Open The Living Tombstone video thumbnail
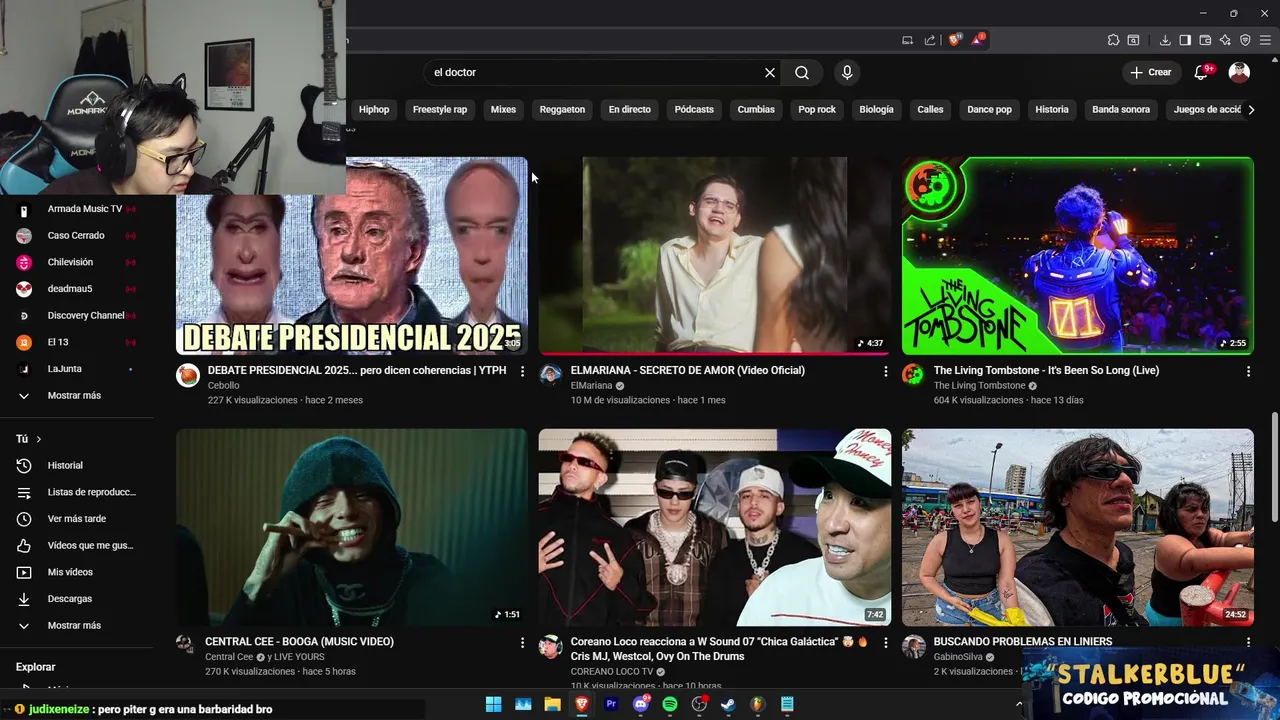This screenshot has width=1280, height=720. pos(1078,256)
